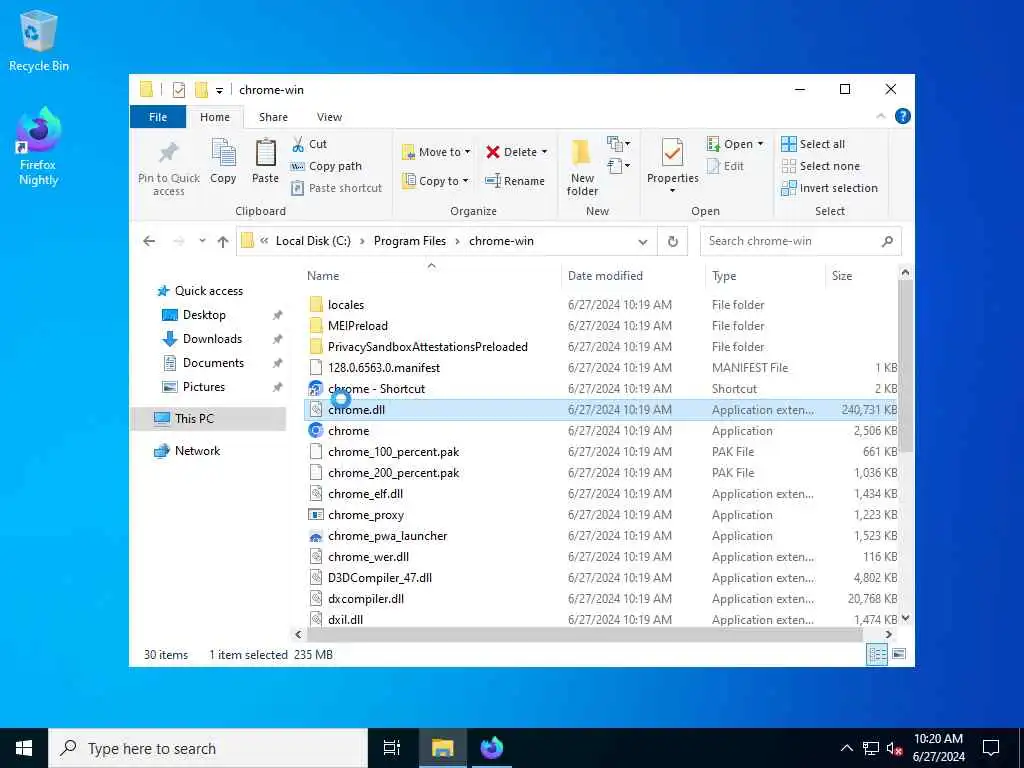The height and width of the screenshot is (768, 1024).
Task: Expand the Delete dropdown arrow
Action: coord(544,152)
